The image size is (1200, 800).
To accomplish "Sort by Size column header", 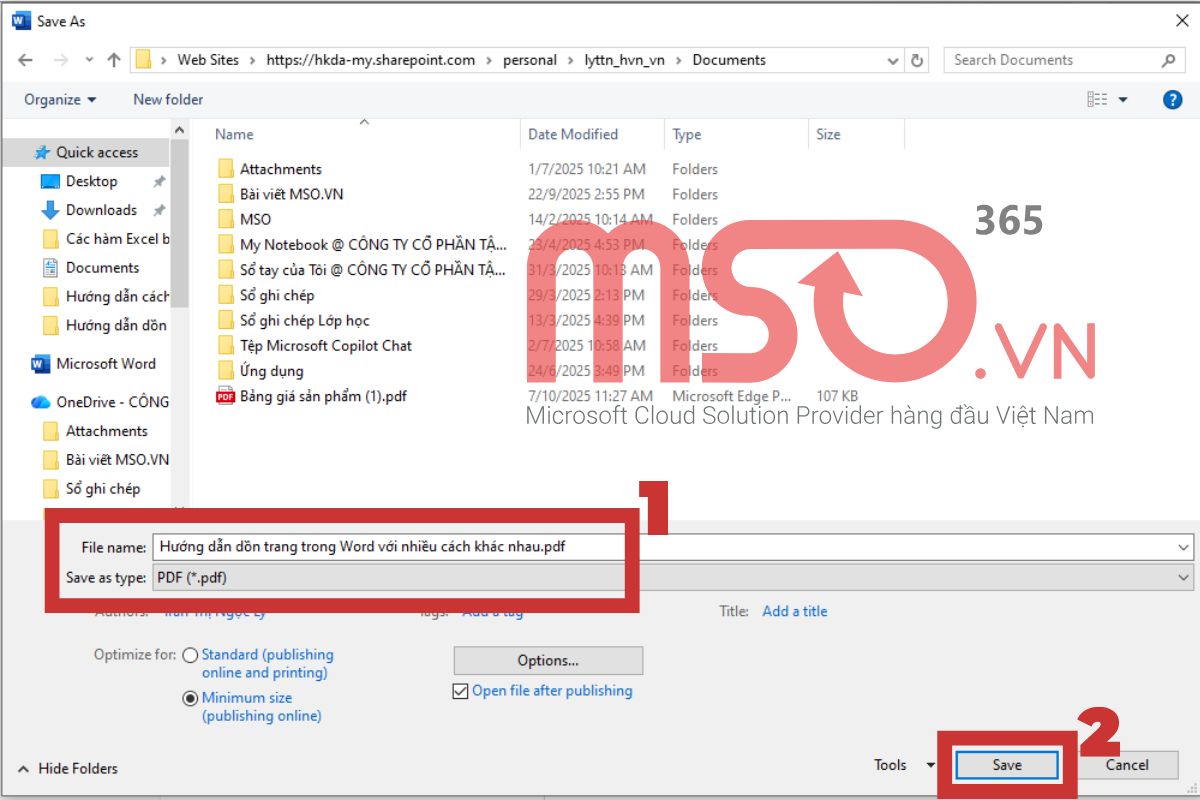I will (x=828, y=134).
